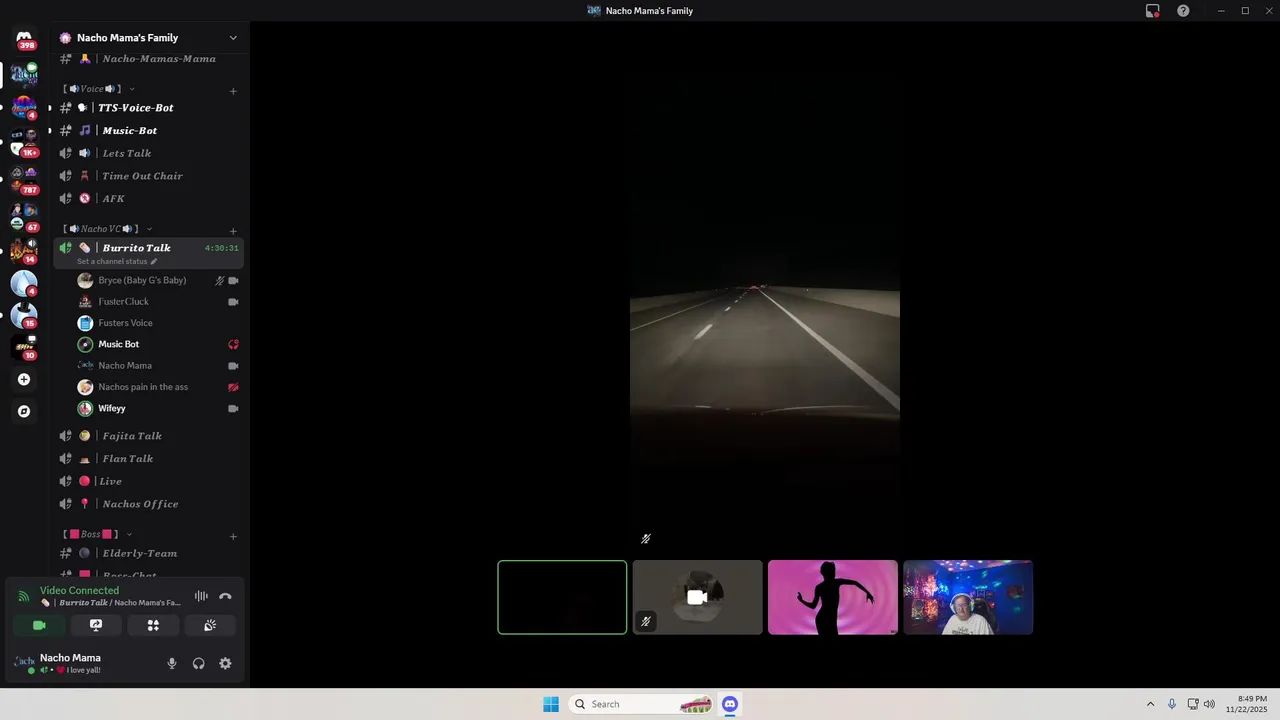Screen dimensions: 1280x720
Task: Click camera icon beside Wifeyy
Action: (233, 408)
